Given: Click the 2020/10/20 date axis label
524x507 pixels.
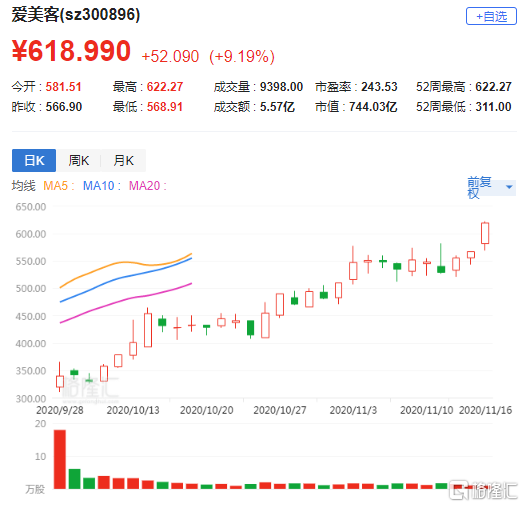Looking at the screenshot, I should click(x=207, y=410).
